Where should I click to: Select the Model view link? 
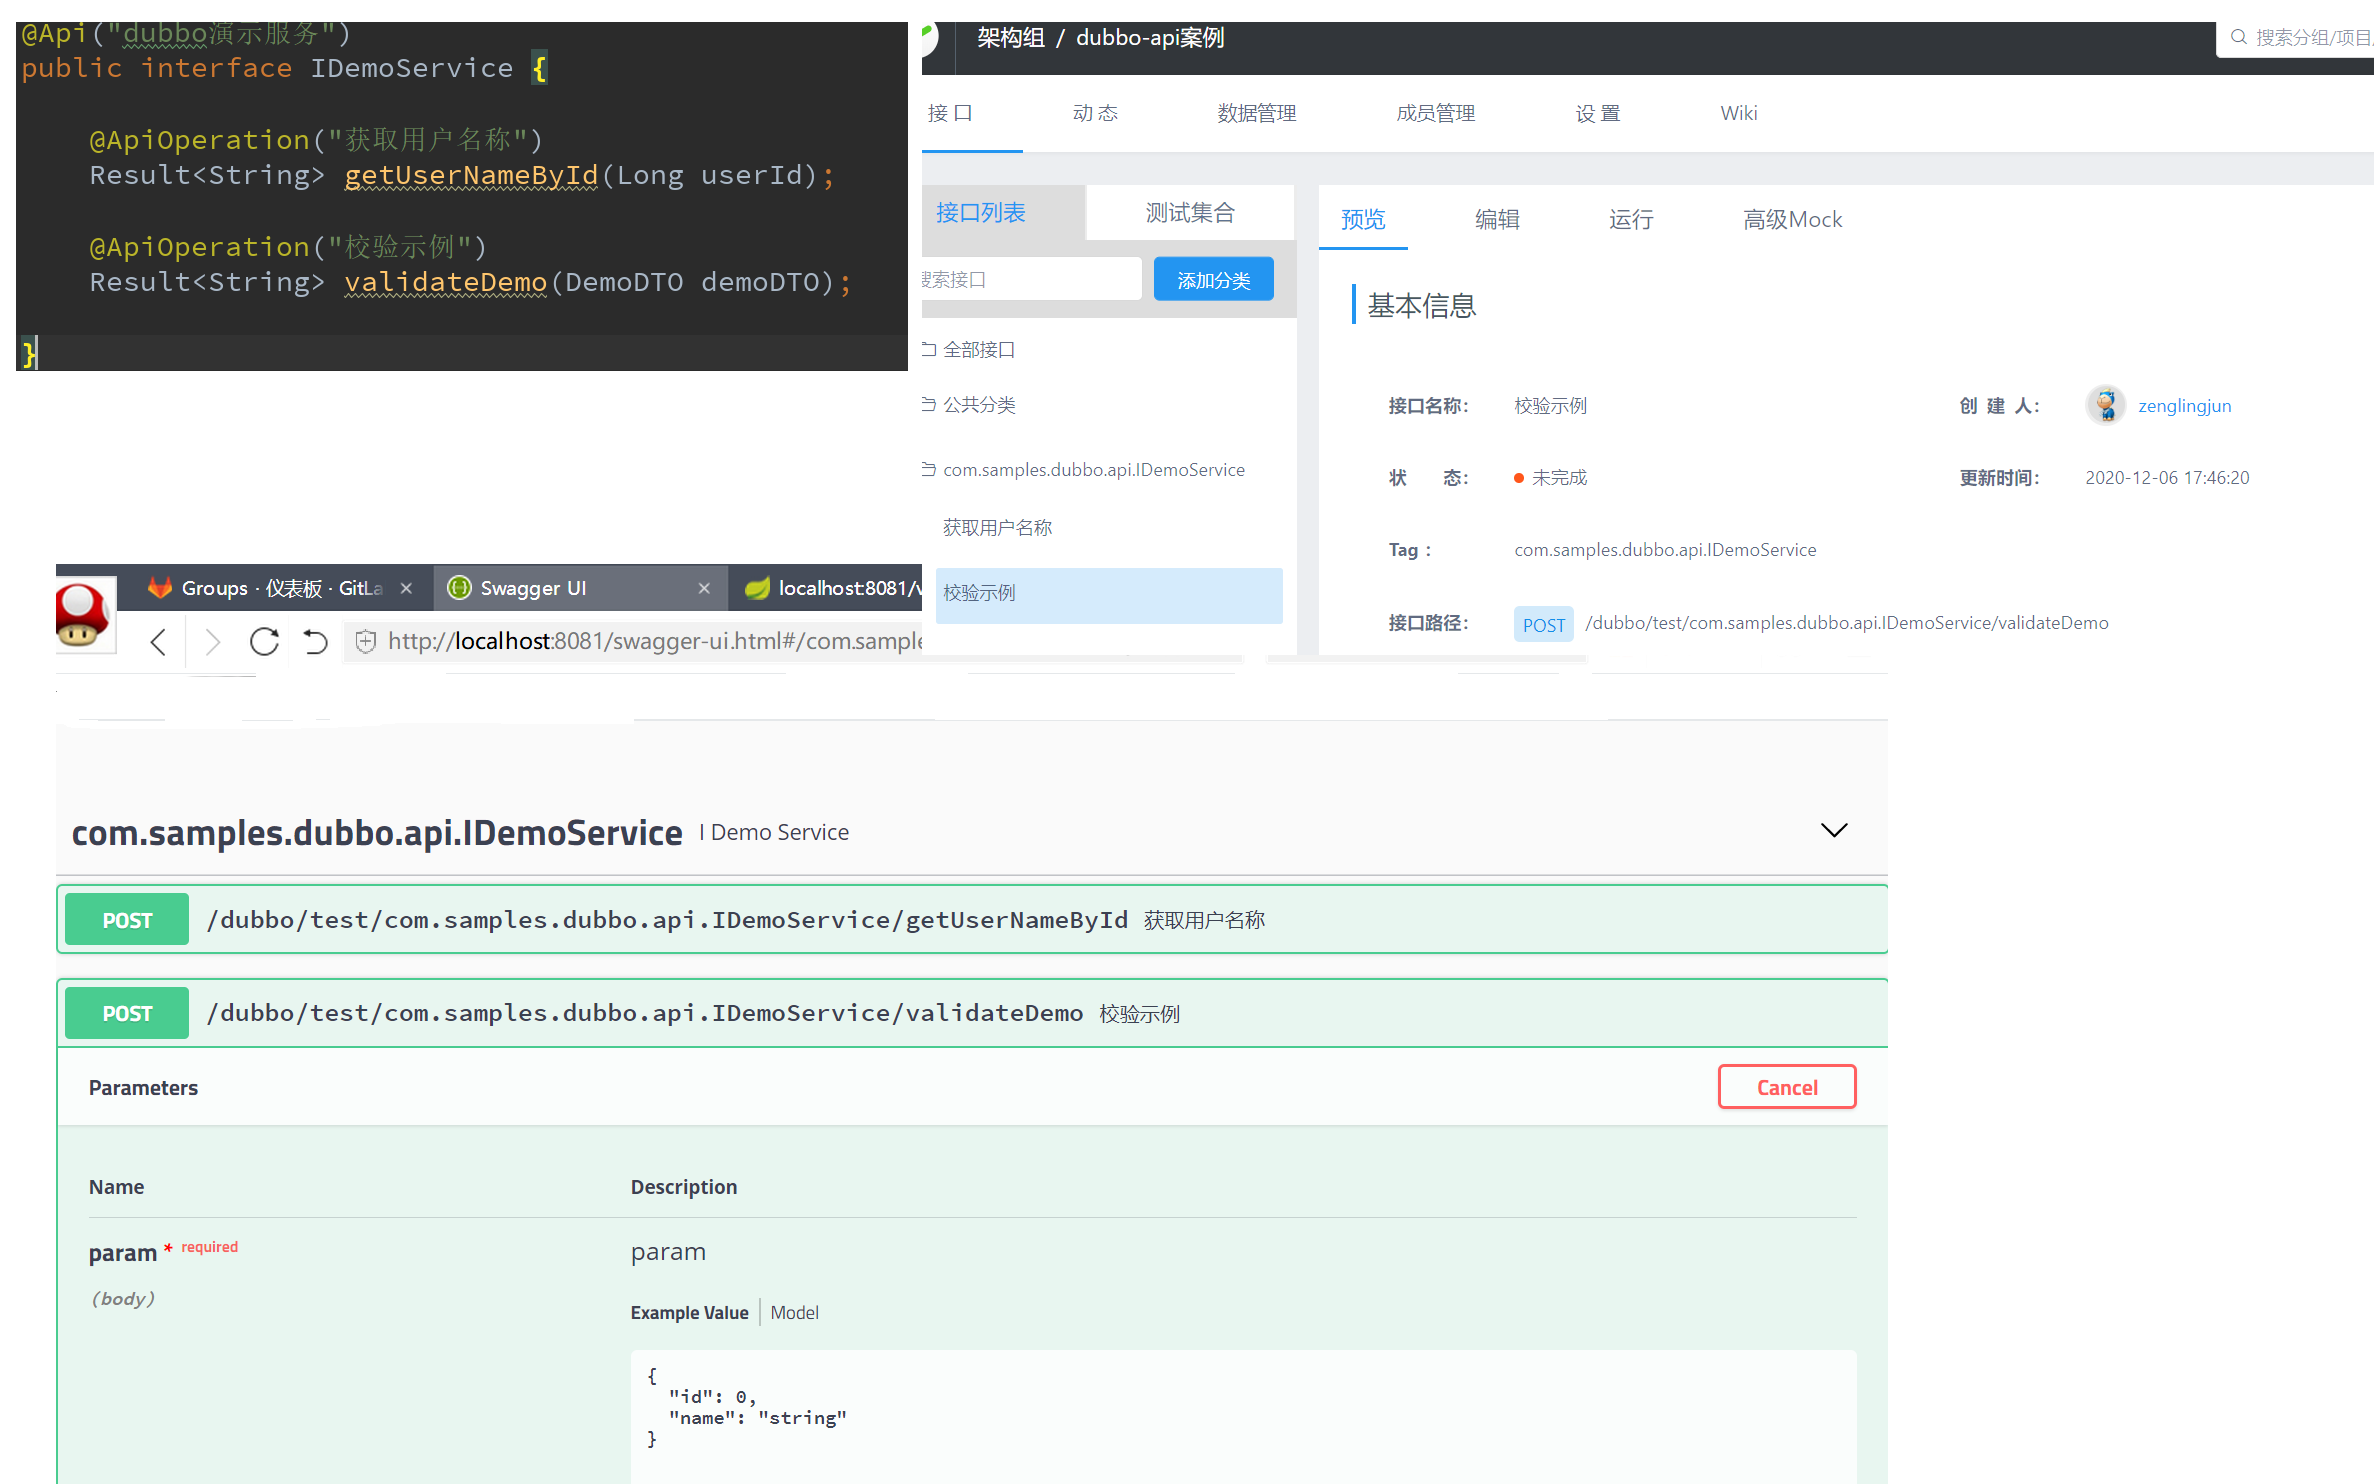[x=794, y=1313]
